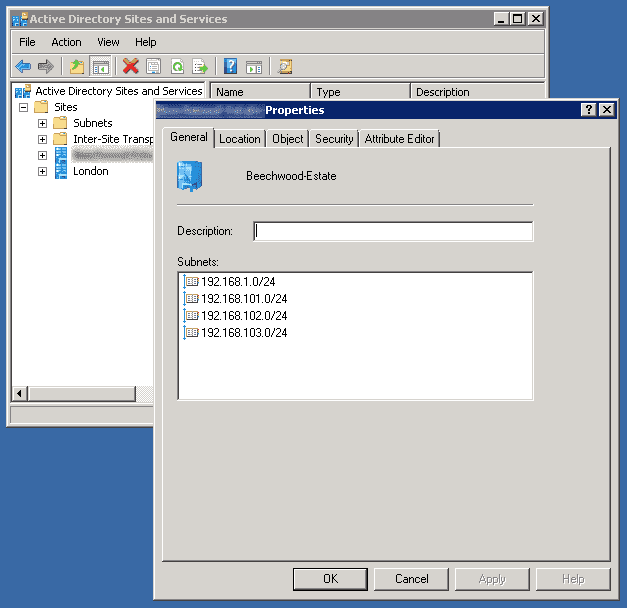Click the Type column header
This screenshot has height=608, width=627.
click(x=360, y=91)
